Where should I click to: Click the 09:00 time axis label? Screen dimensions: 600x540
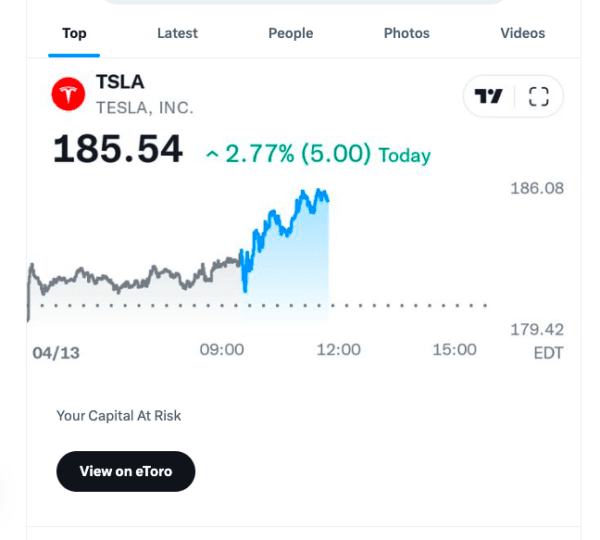[x=222, y=350]
